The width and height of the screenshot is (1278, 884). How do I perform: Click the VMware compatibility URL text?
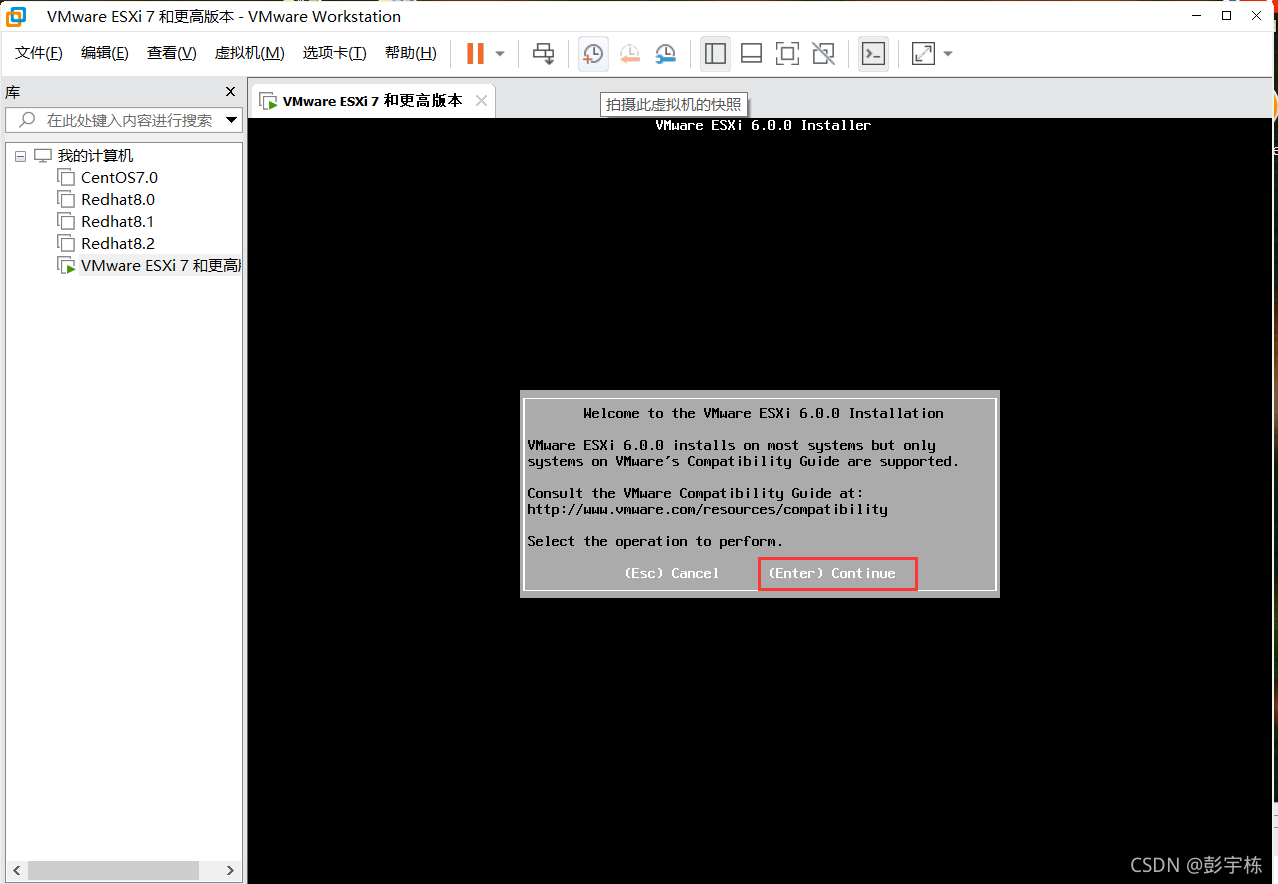707,509
